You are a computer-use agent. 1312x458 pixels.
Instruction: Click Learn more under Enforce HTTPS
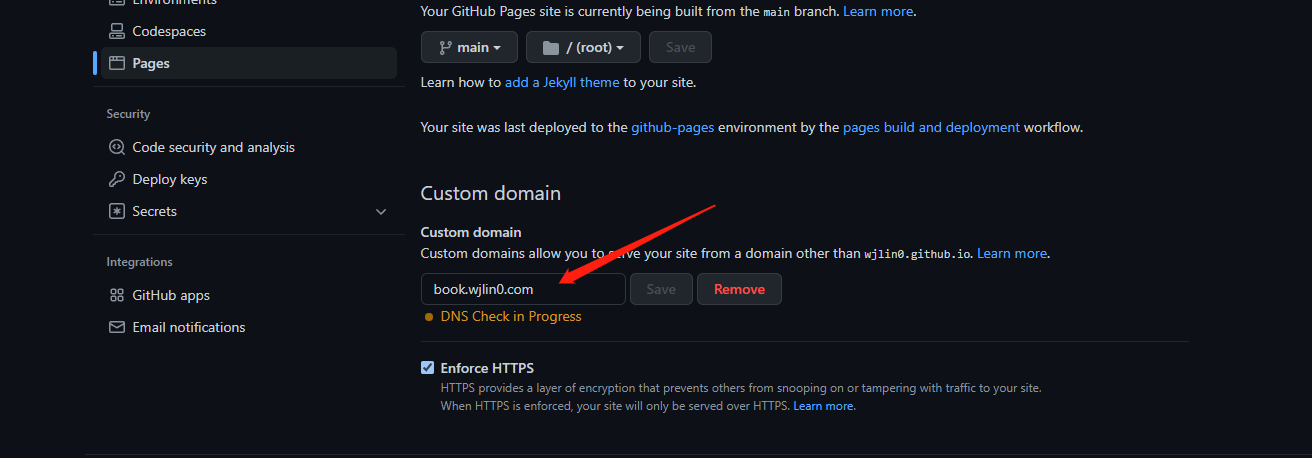click(823, 406)
